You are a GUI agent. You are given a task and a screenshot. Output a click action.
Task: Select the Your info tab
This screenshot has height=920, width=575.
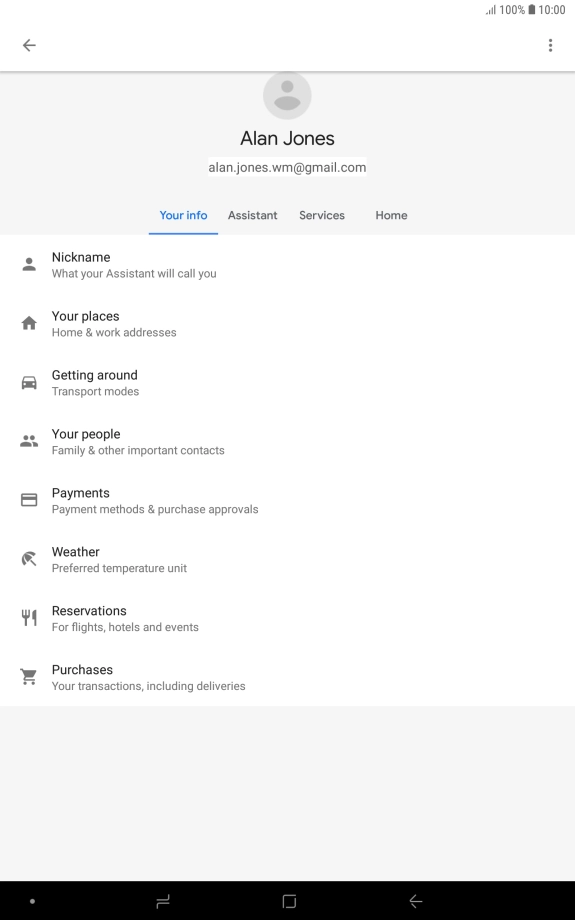point(183,215)
